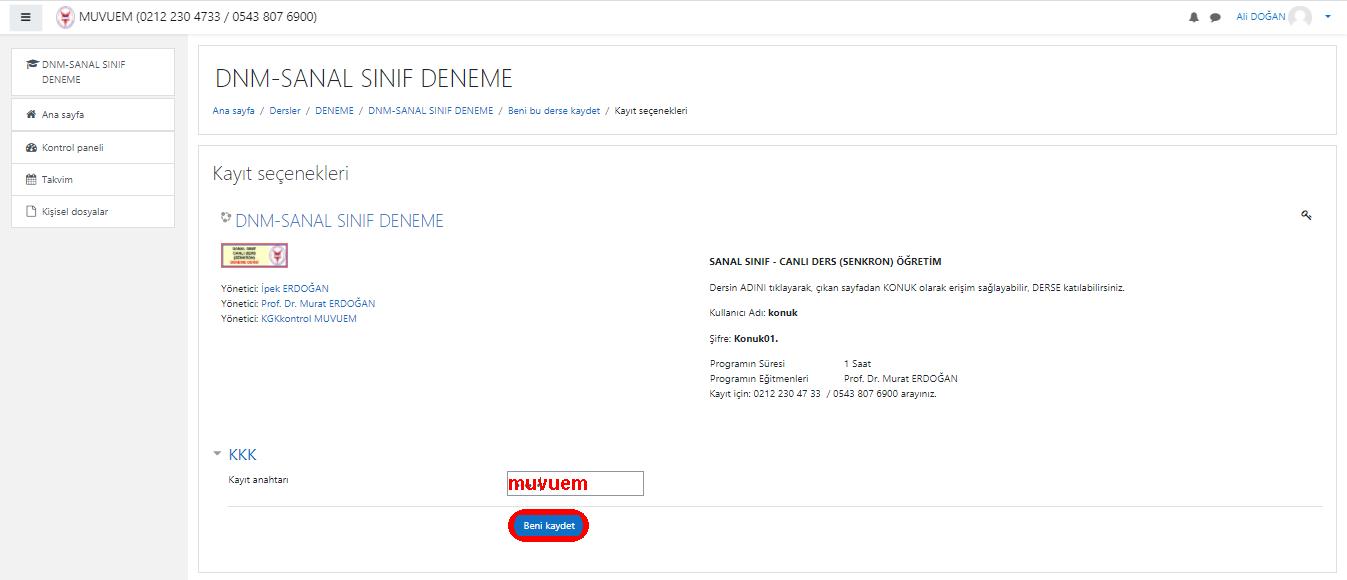Open the DNM-SANAL SINIF DENEME course heading link
1347x580 pixels.
click(x=339, y=221)
